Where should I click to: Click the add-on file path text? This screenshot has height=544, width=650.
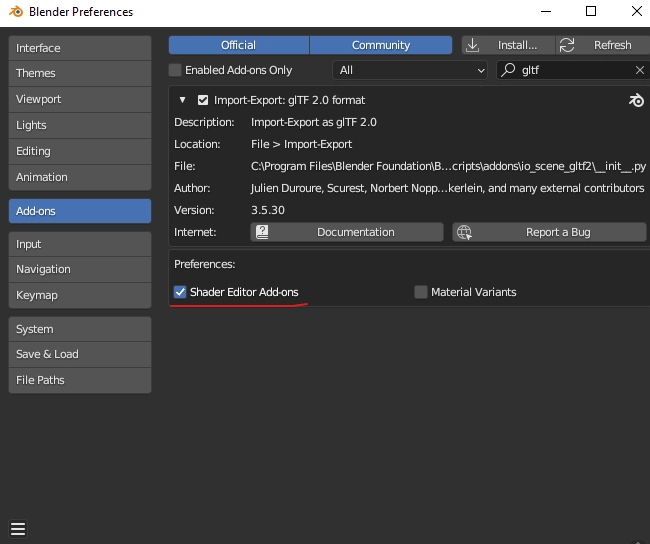coord(448,166)
